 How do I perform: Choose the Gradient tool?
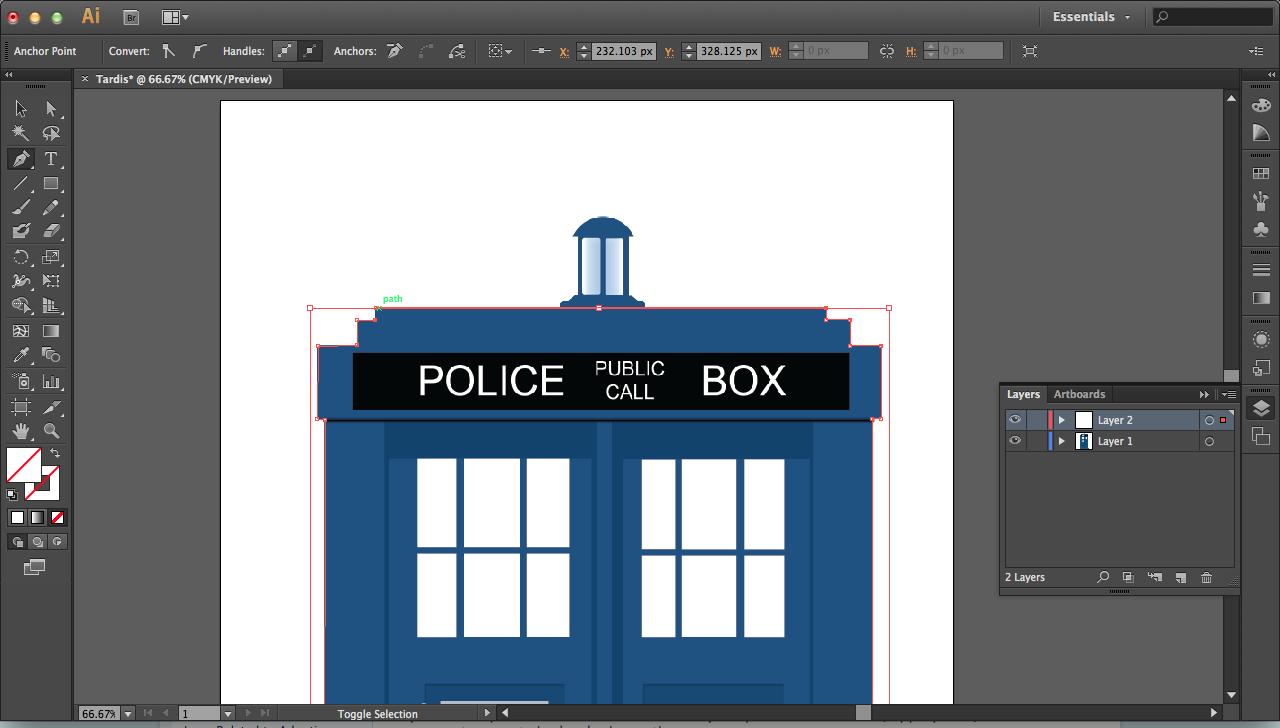pyautogui.click(x=51, y=331)
